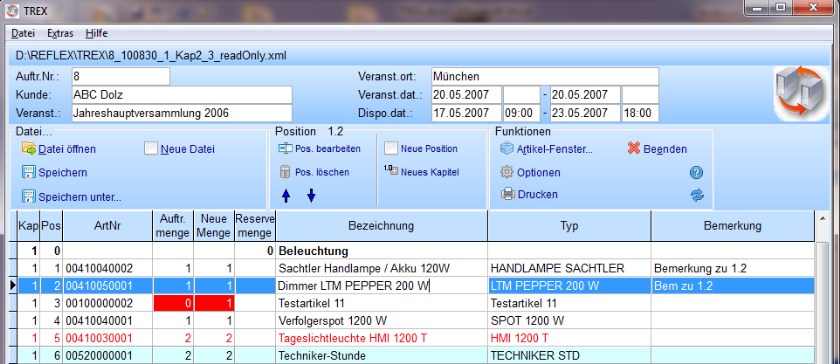Click the table scrollbar up arrow
Image resolution: width=840 pixels, height=364 pixels.
(822, 218)
